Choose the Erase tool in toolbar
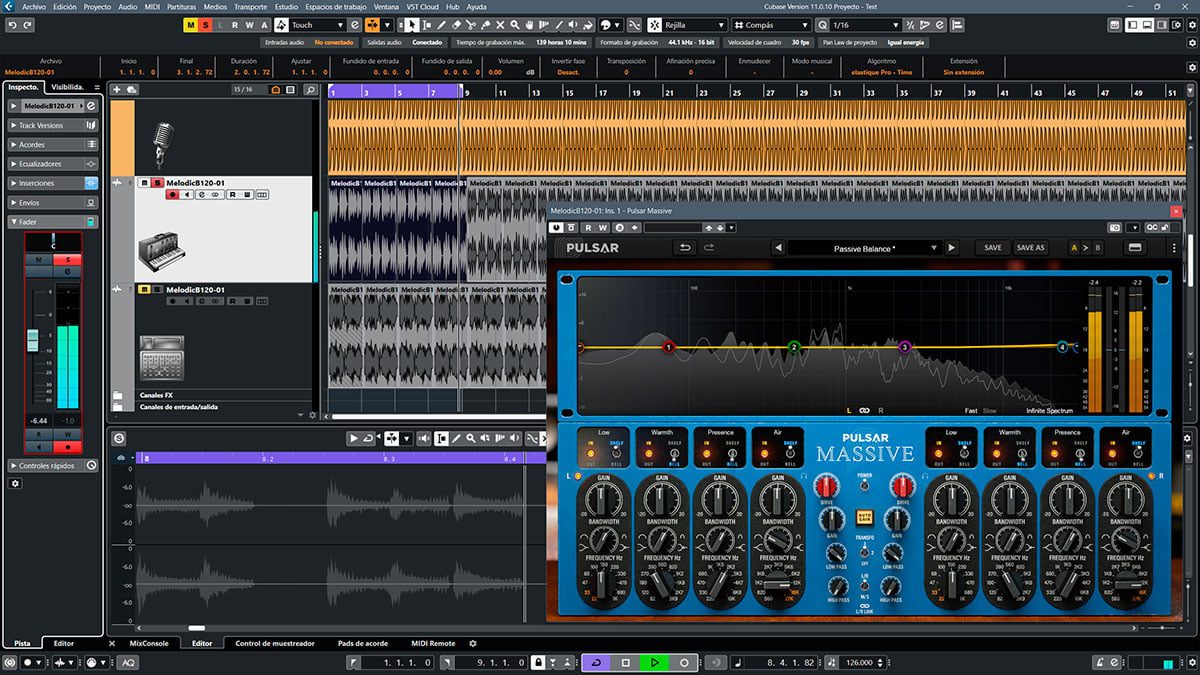 coord(456,25)
